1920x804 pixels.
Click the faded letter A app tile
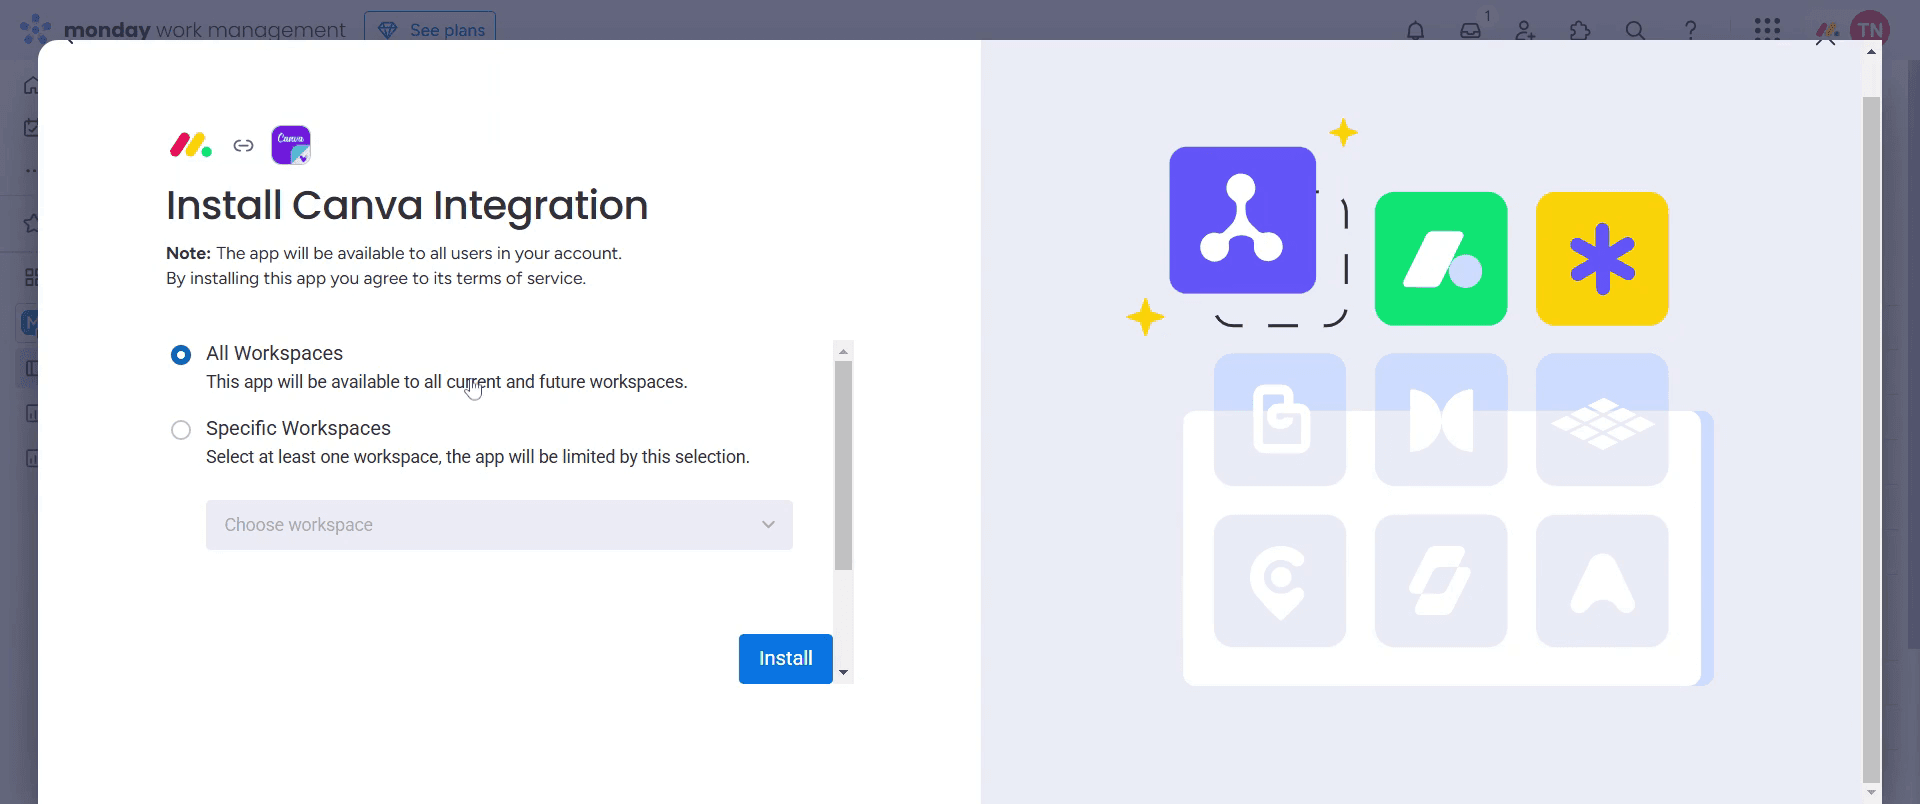point(1602,581)
